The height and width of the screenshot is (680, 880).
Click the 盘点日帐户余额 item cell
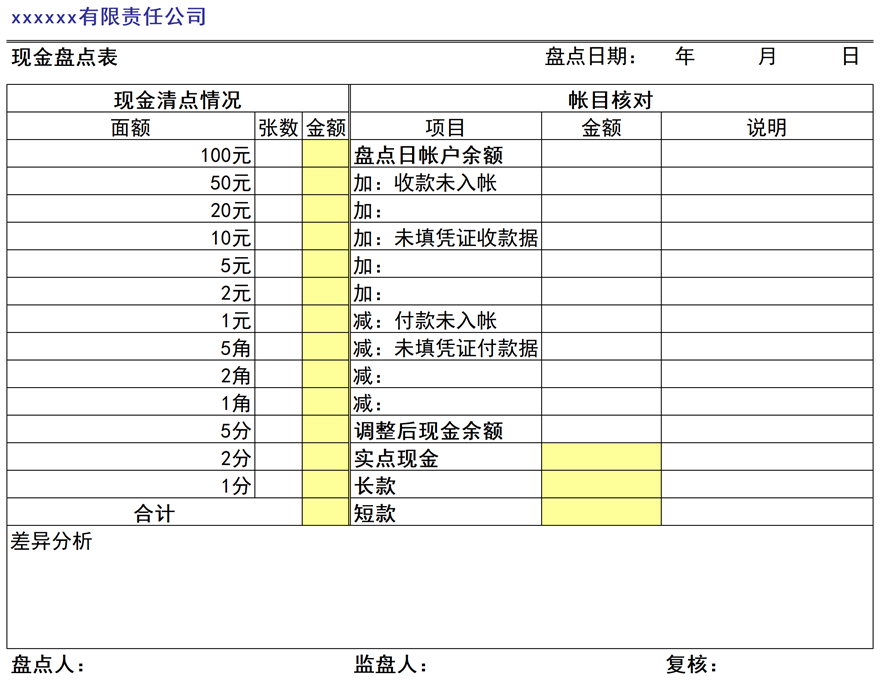(x=446, y=154)
